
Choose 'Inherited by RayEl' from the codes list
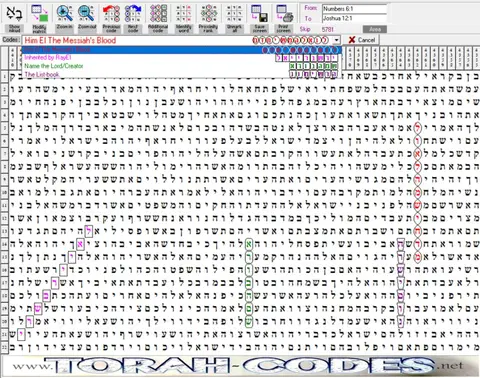click(x=182, y=58)
